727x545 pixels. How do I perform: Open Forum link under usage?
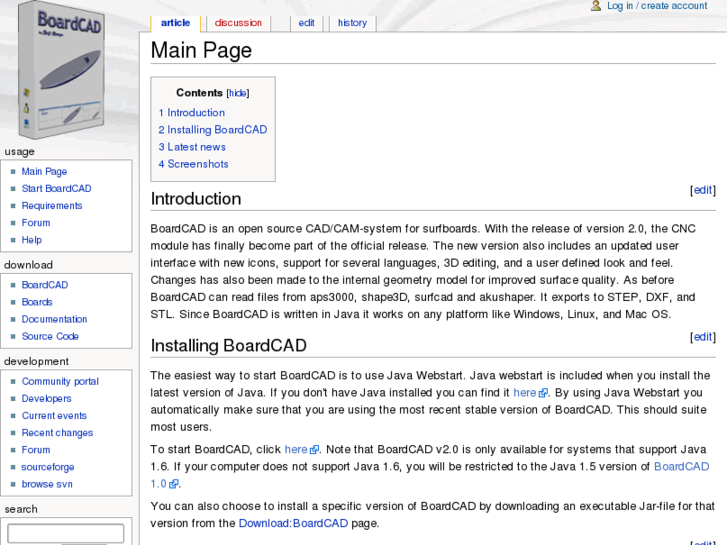coord(36,223)
